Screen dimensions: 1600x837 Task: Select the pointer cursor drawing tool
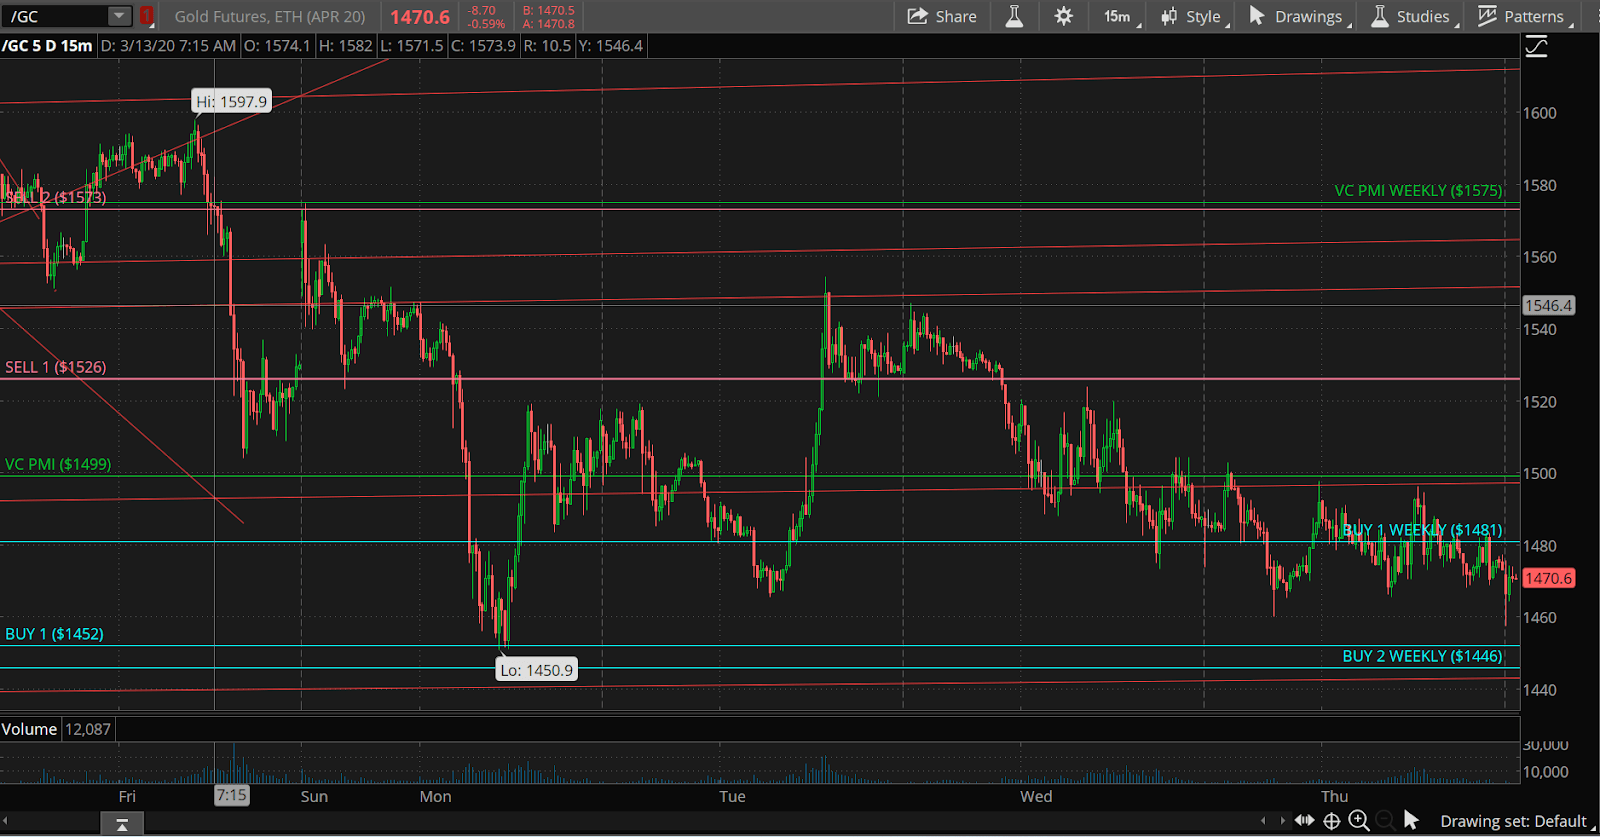click(x=1411, y=820)
